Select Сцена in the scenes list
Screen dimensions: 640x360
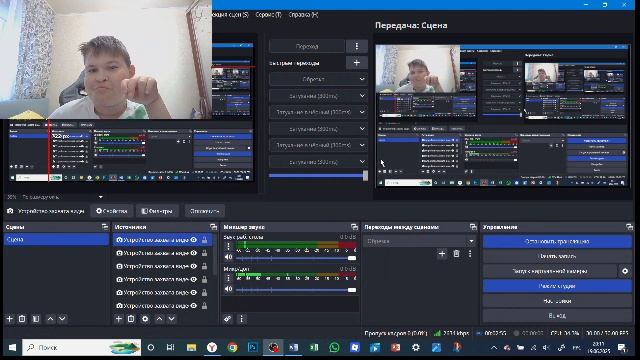[56, 240]
